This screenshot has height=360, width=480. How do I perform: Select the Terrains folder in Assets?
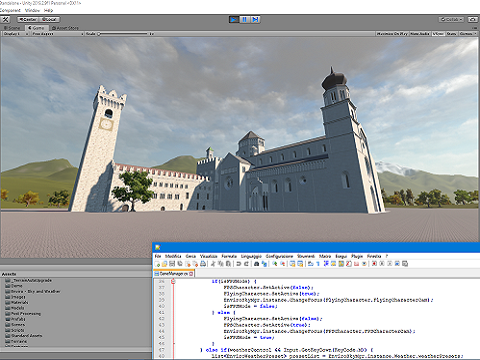click(x=16, y=341)
